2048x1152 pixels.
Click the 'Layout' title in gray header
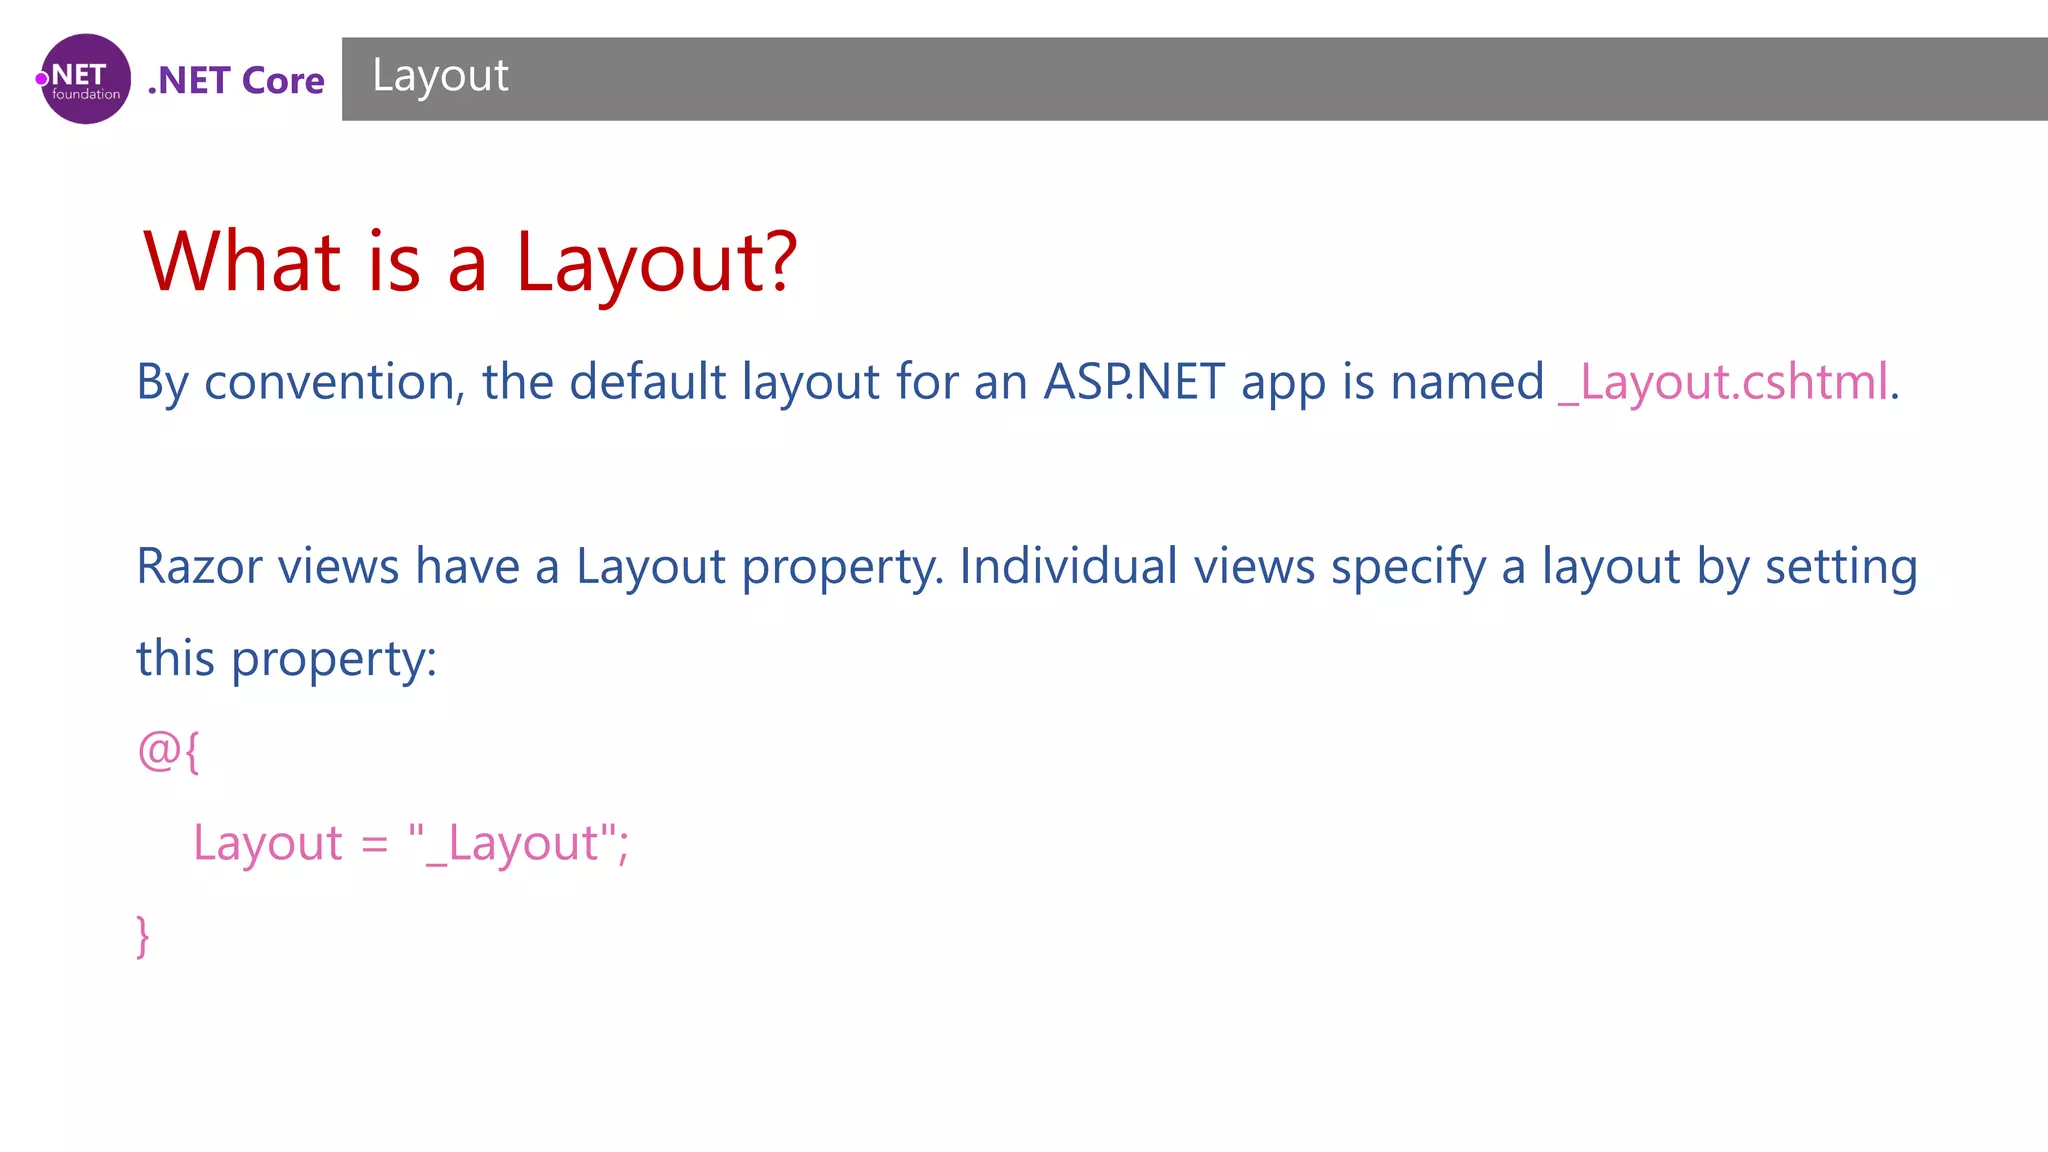(441, 76)
